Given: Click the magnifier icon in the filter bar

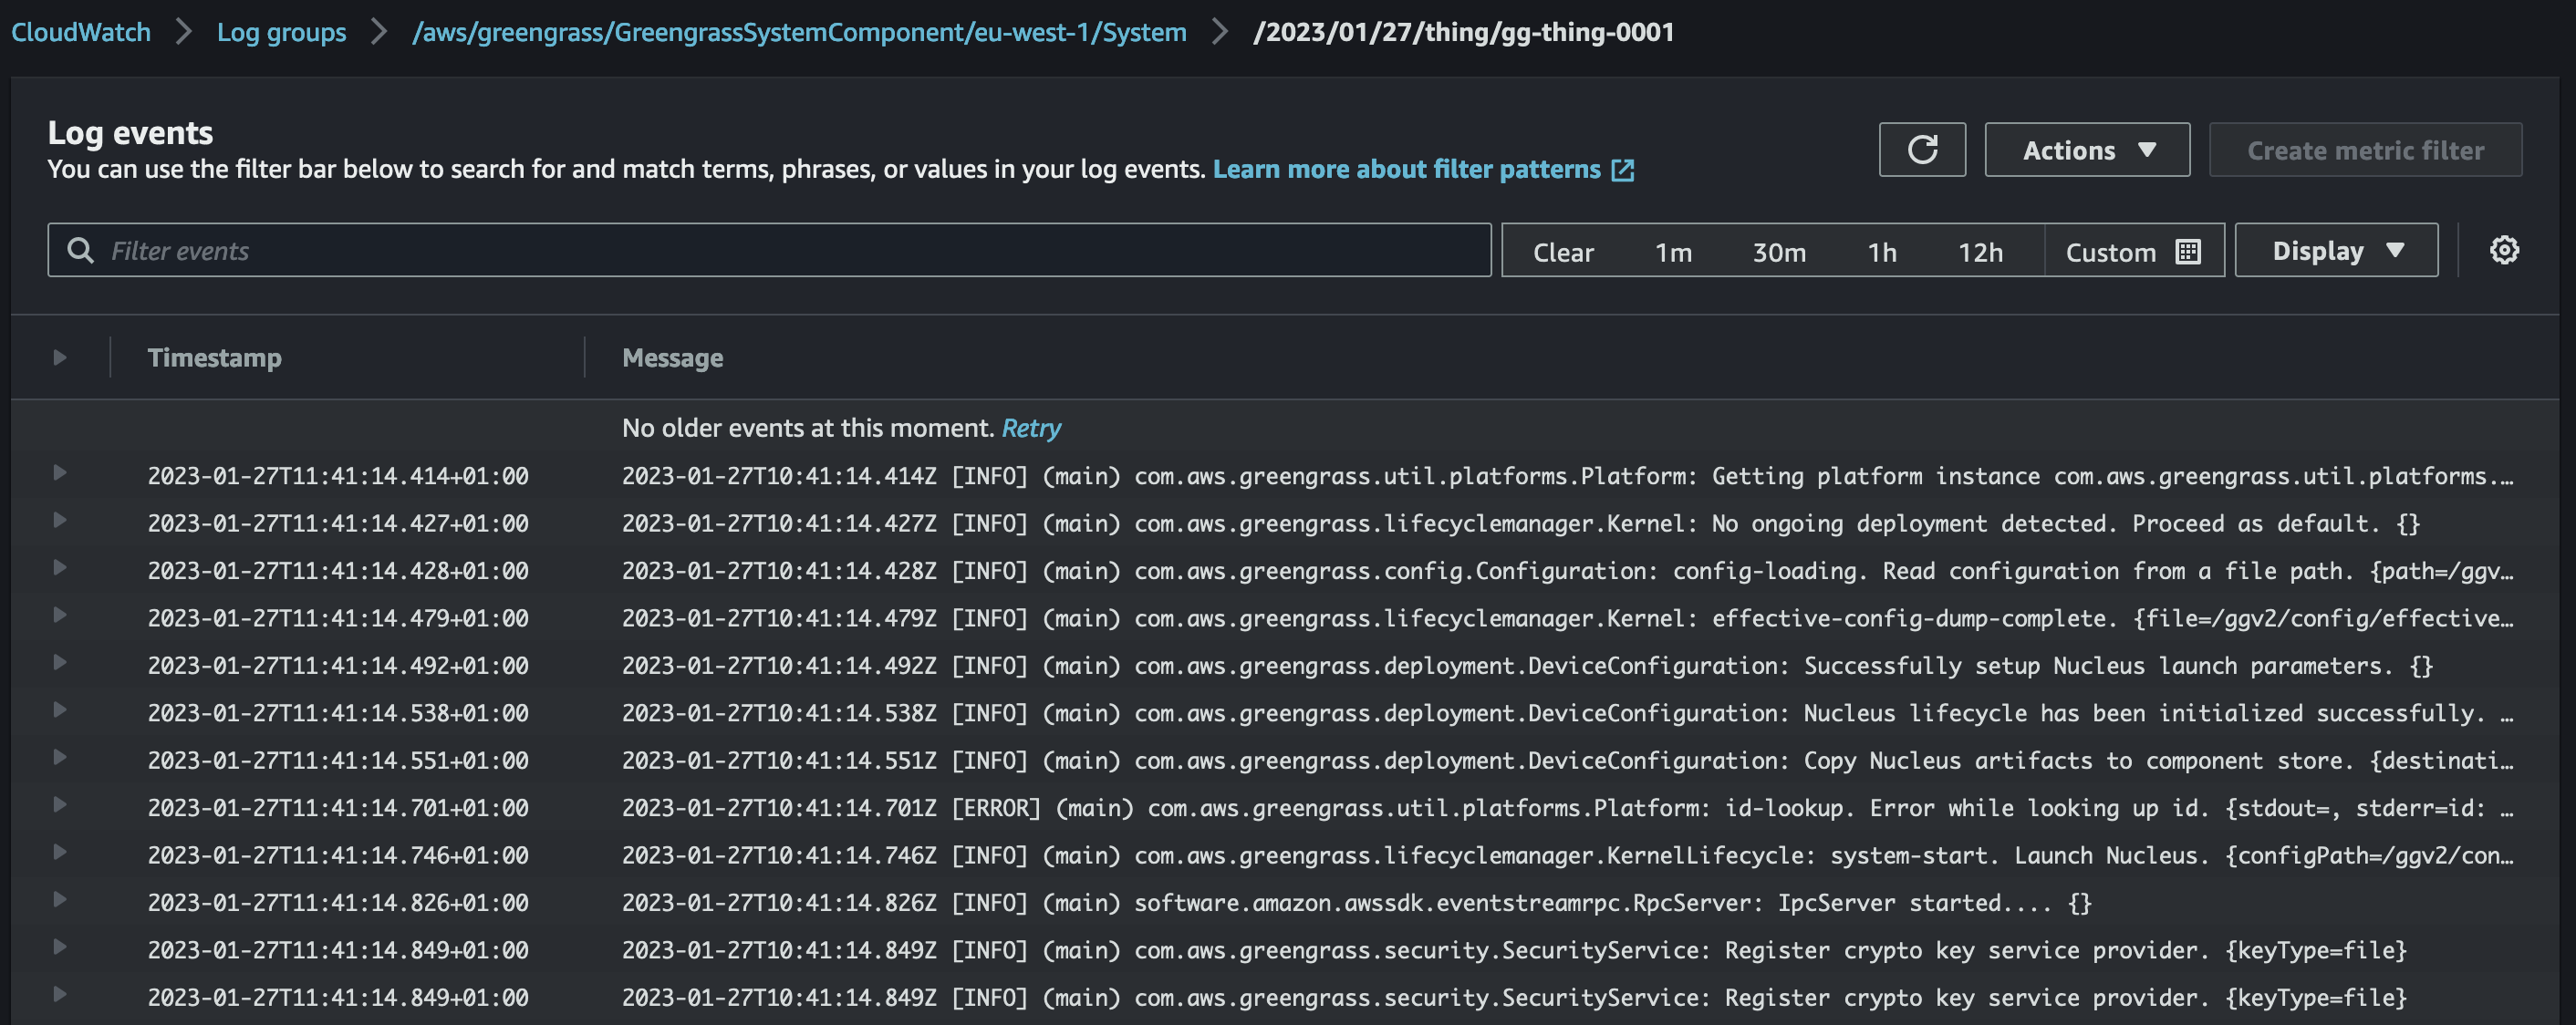Looking at the screenshot, I should 80,250.
